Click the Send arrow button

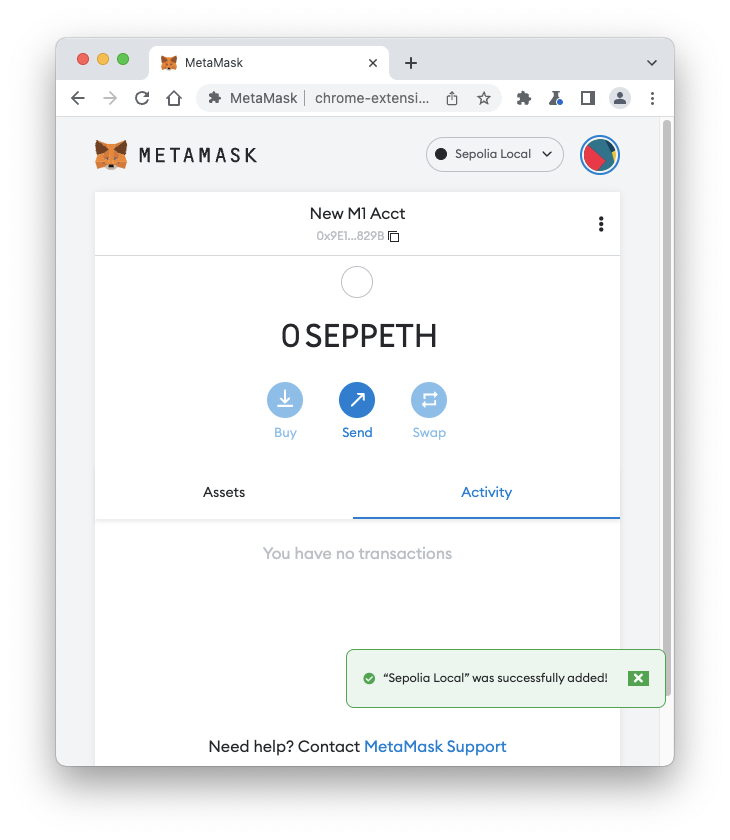click(357, 400)
